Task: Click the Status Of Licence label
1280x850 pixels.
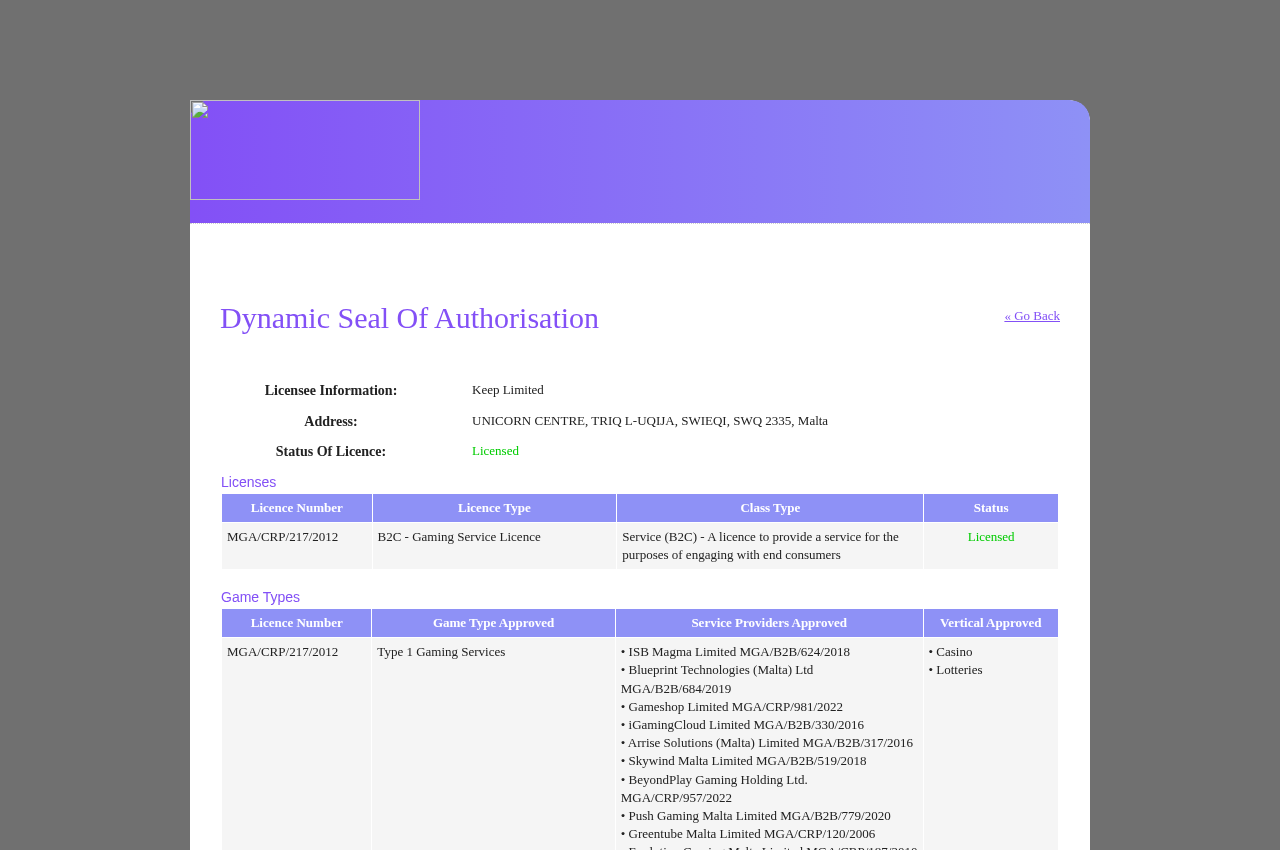Action: tap(331, 452)
